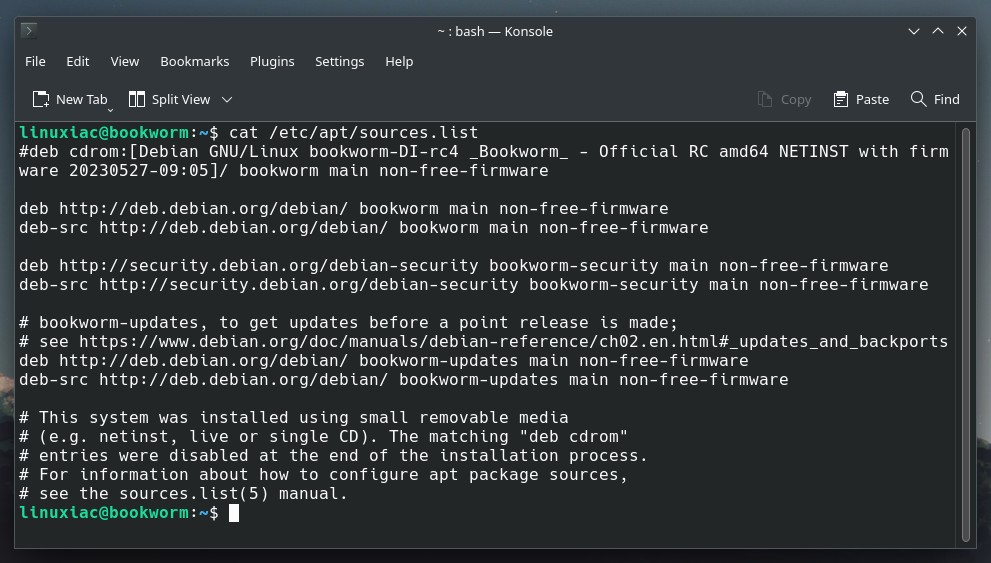The height and width of the screenshot is (563, 991).
Task: Click the Paste clipboard icon
Action: click(841, 99)
